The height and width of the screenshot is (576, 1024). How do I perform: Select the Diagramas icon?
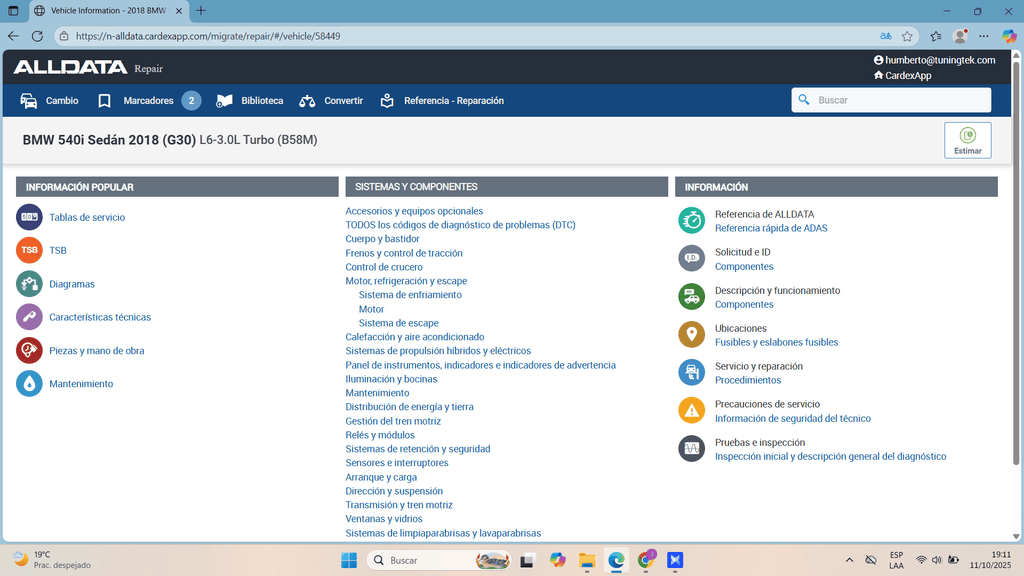pos(29,284)
